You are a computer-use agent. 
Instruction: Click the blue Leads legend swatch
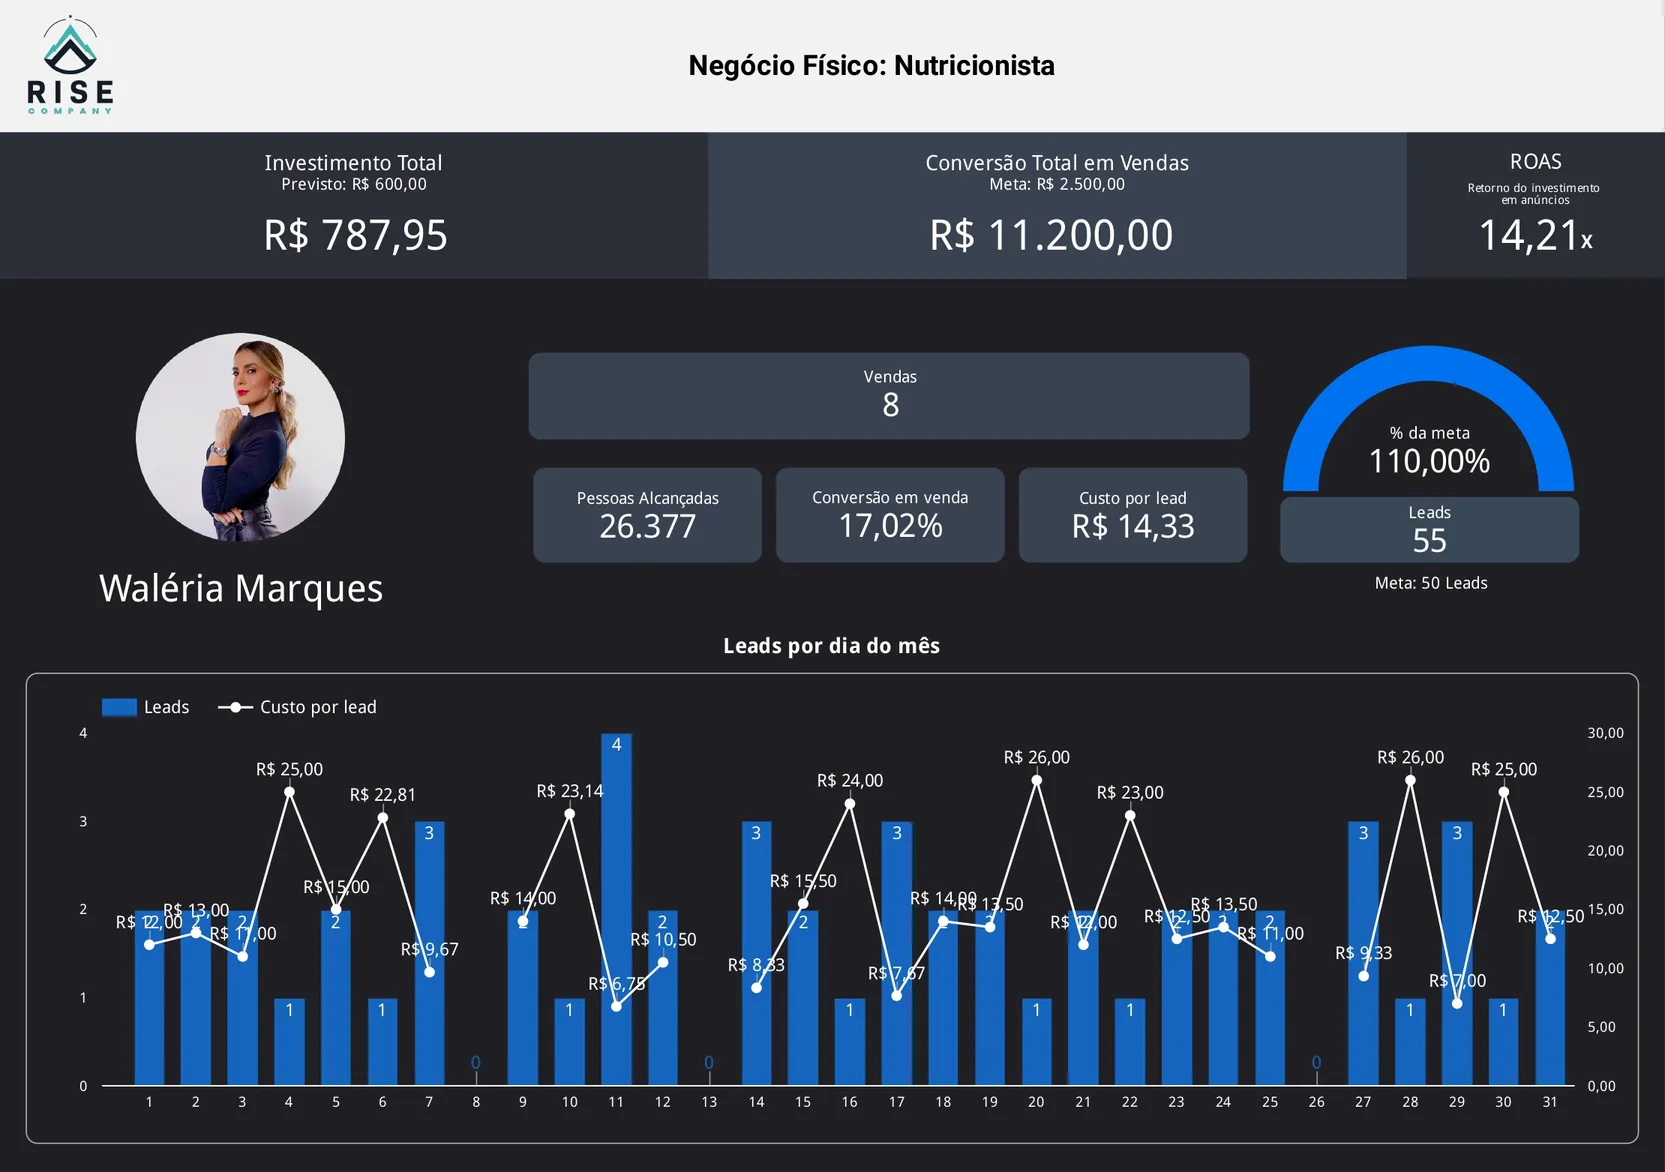119,707
